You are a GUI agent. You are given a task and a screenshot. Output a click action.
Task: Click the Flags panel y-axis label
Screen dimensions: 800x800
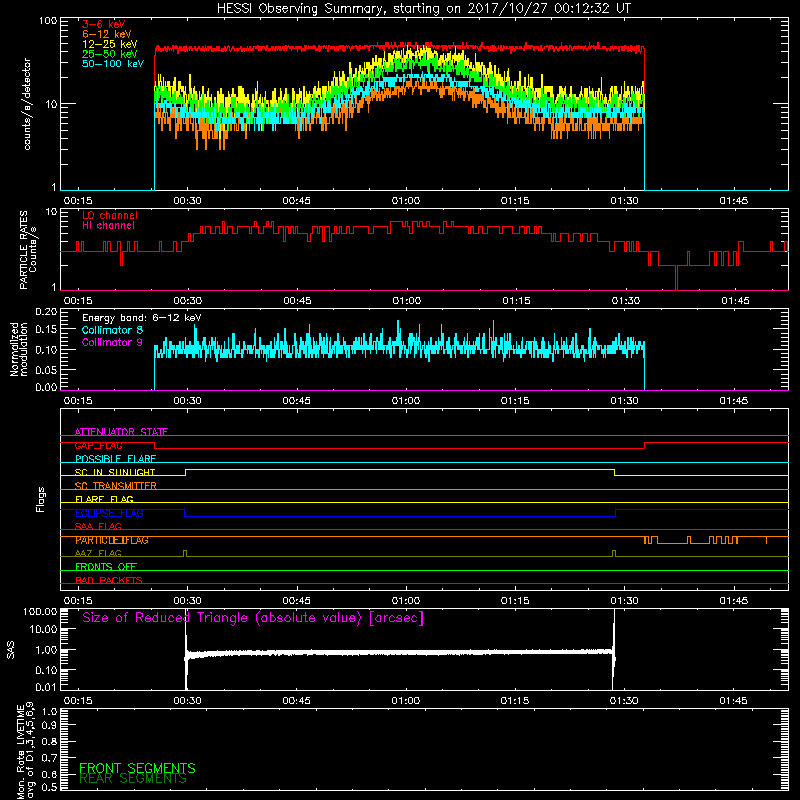[41, 499]
